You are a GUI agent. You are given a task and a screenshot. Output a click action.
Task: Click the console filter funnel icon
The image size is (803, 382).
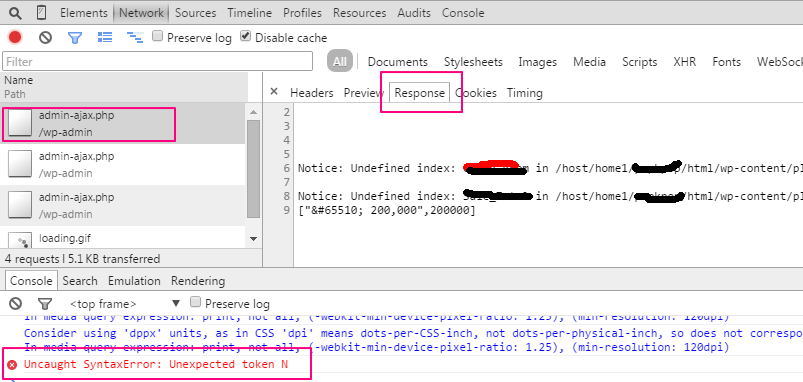click(46, 303)
